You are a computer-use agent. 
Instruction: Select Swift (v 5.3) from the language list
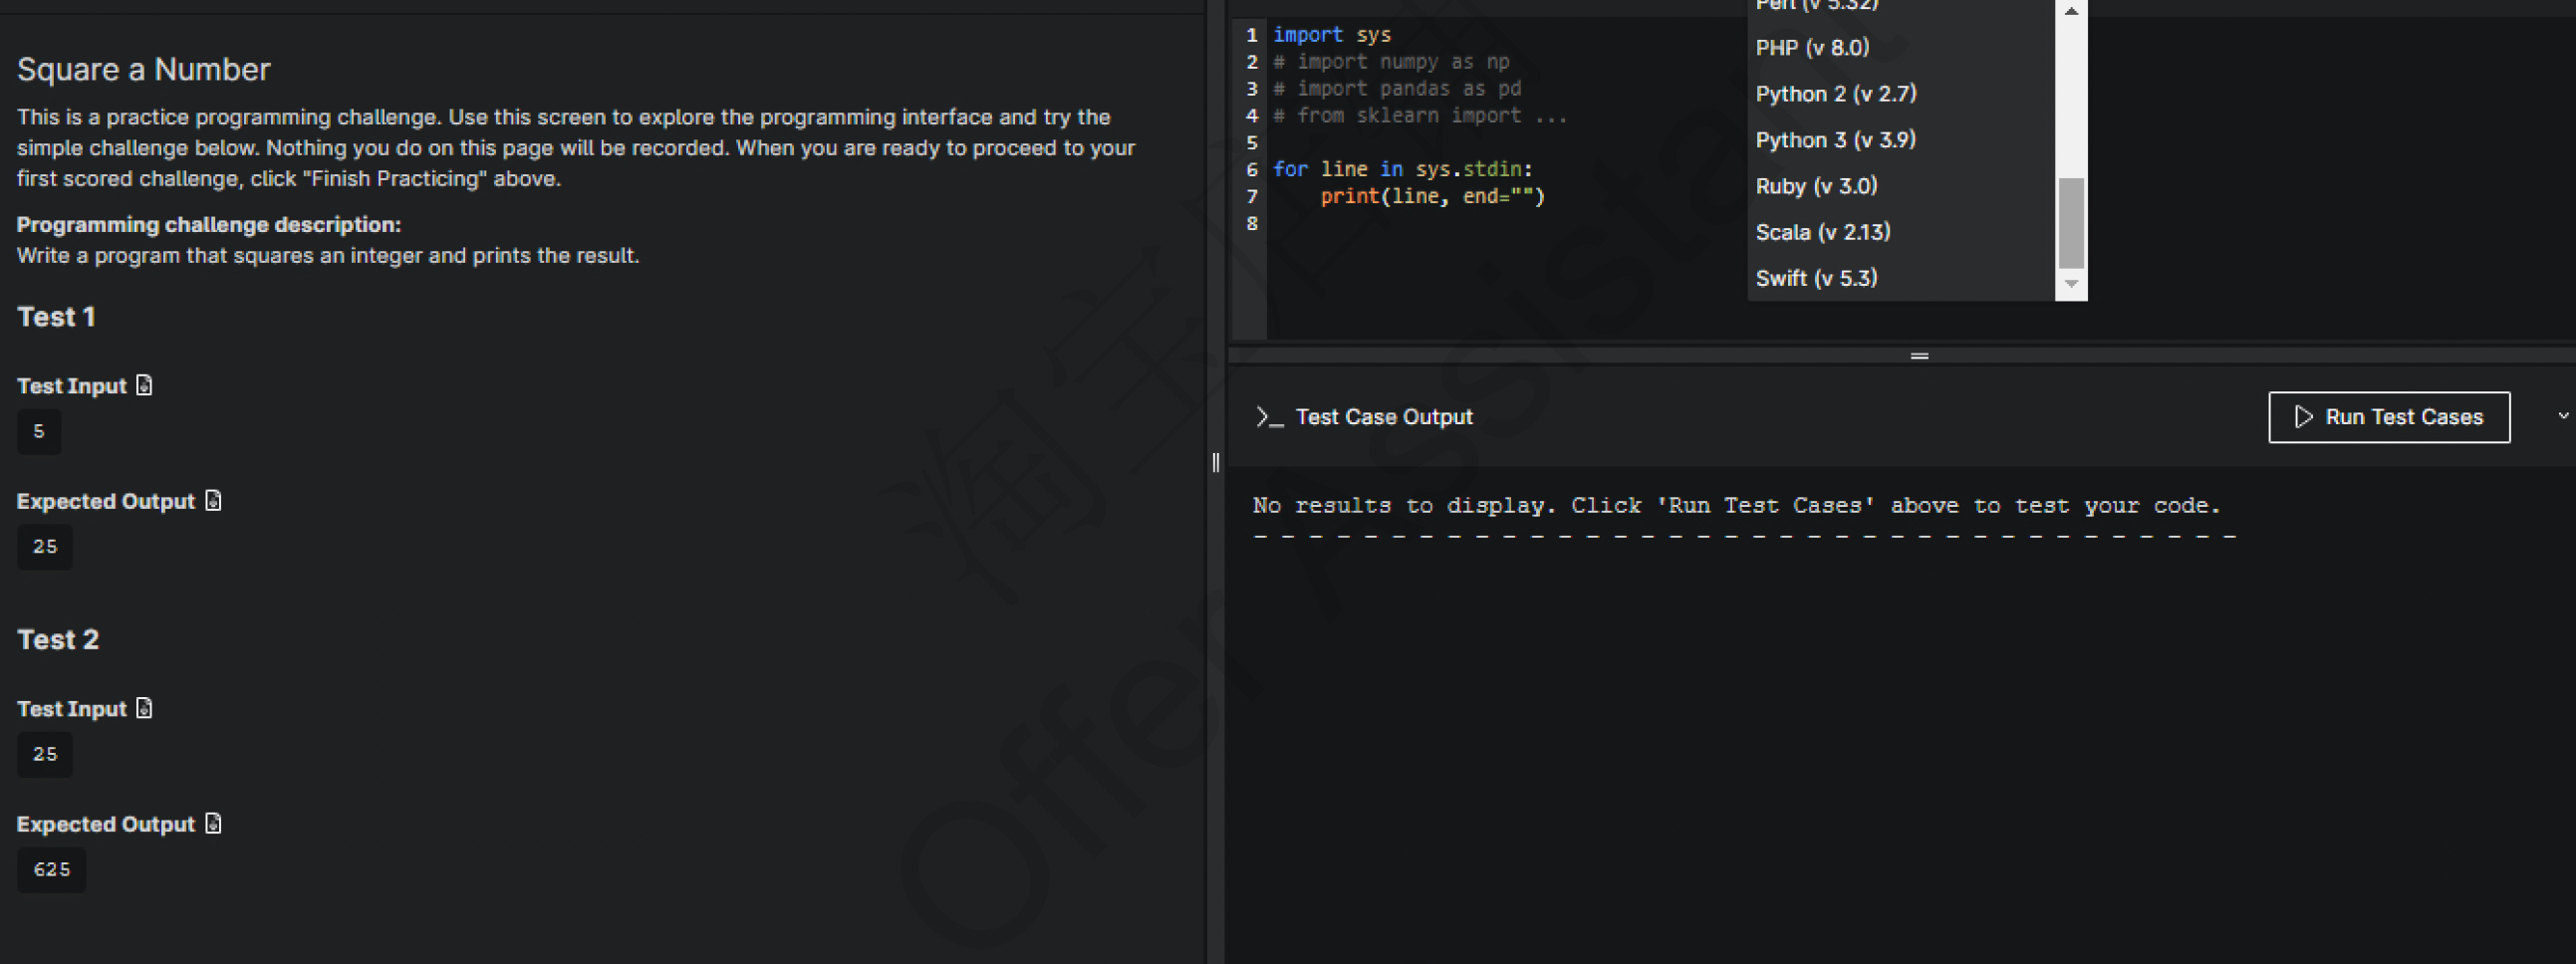click(x=1816, y=278)
